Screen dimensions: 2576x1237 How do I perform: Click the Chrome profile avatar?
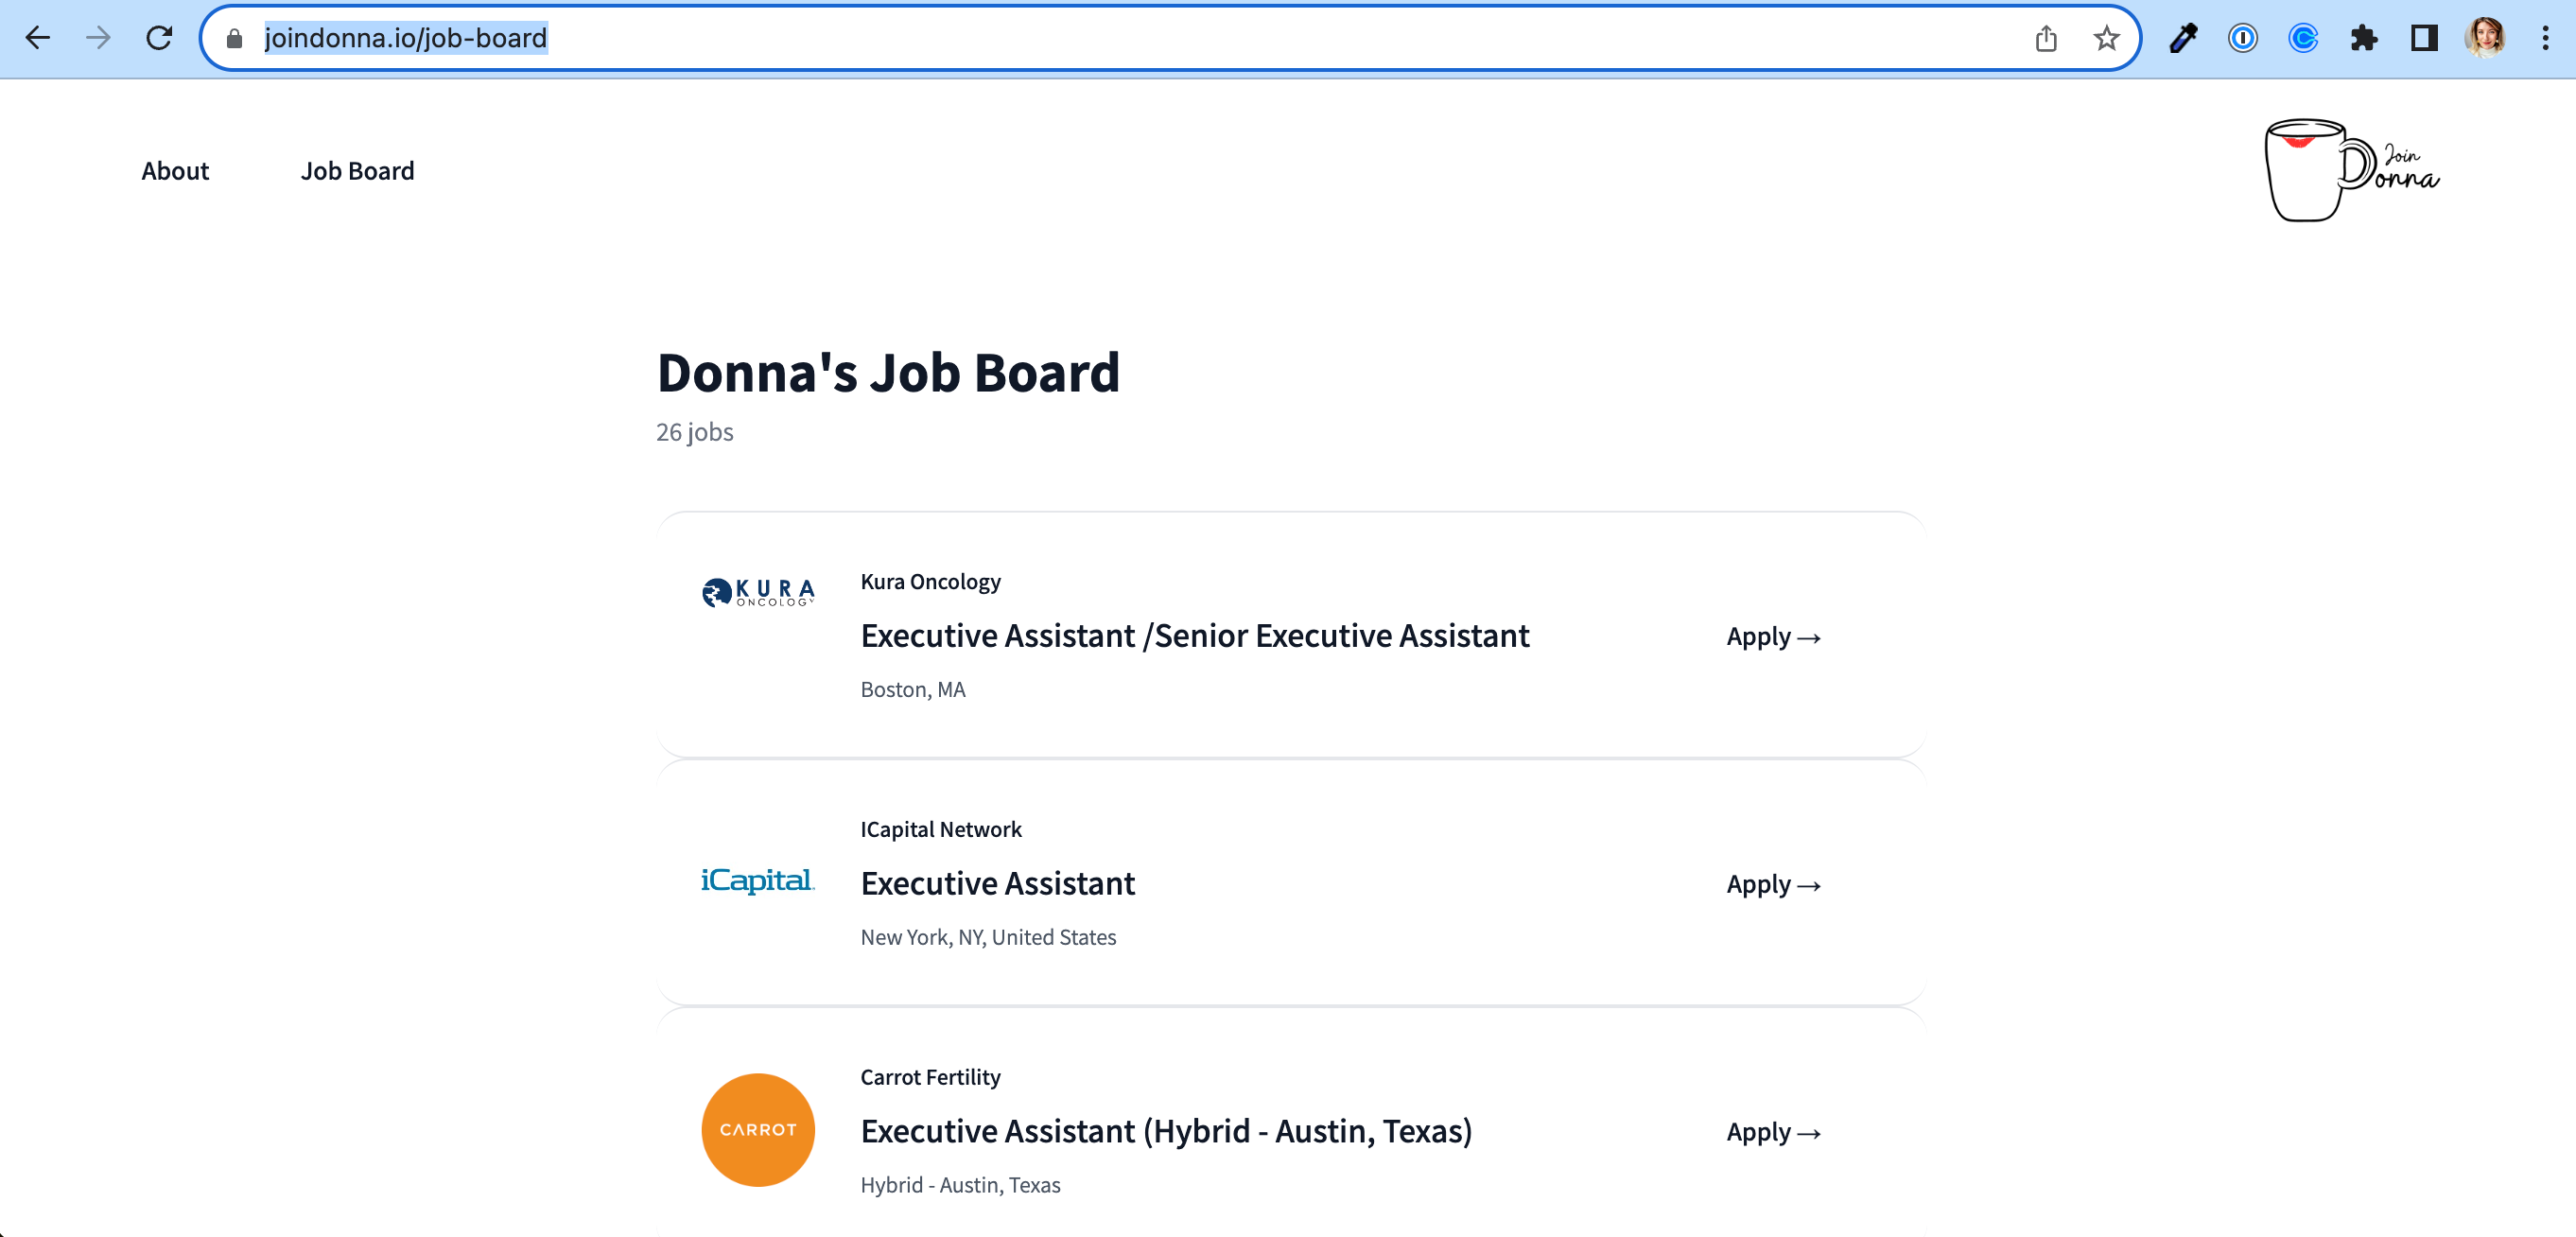[2484, 38]
